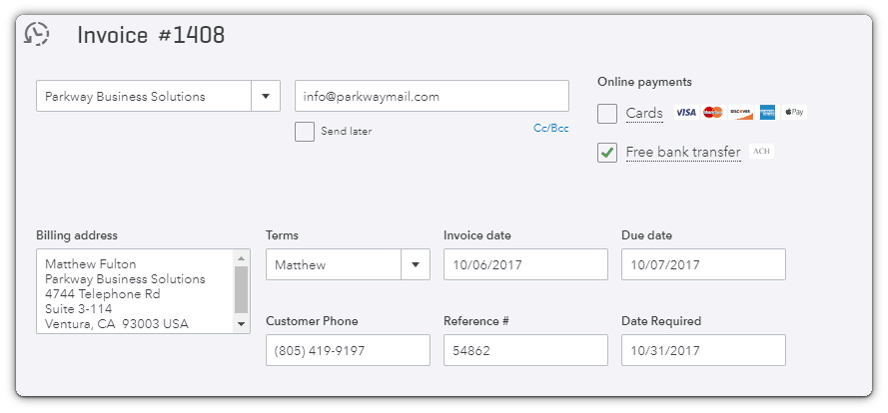
Task: Tick the Send later checkbox
Action: (x=305, y=131)
